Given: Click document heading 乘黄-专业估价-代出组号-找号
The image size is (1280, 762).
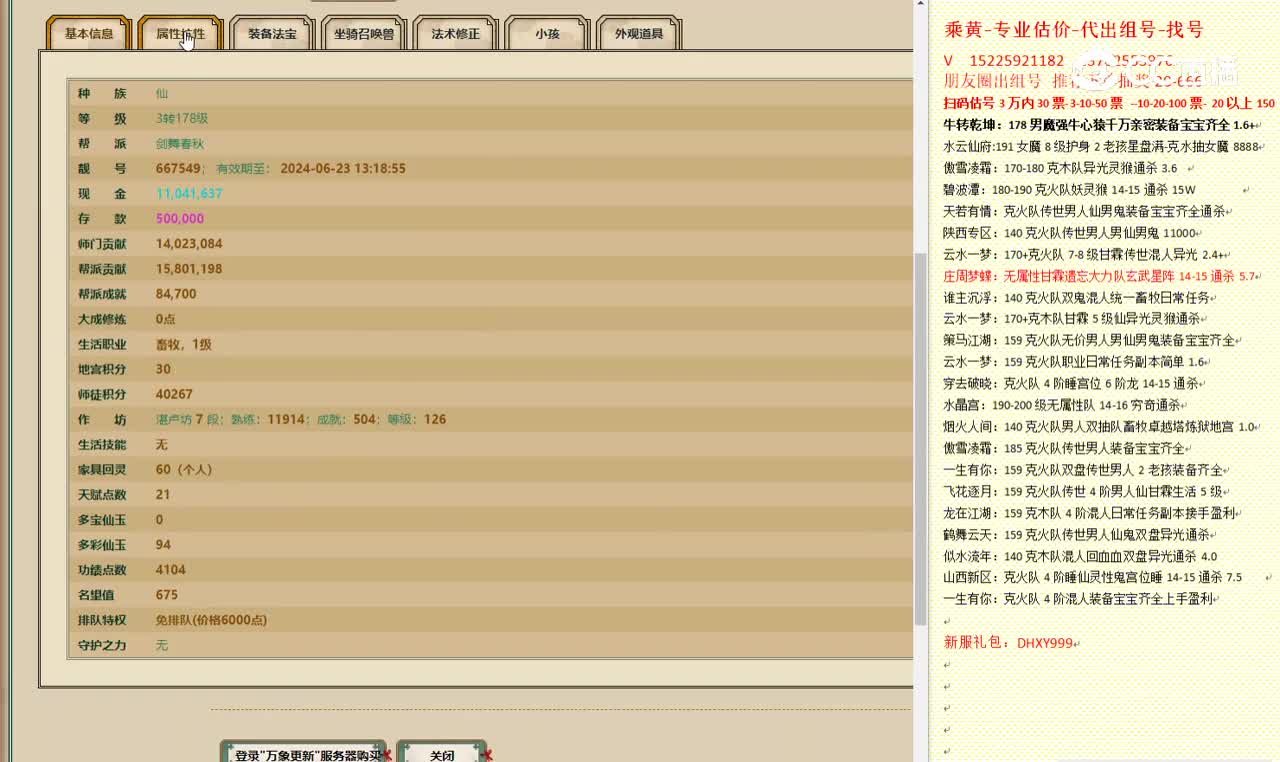Looking at the screenshot, I should pyautogui.click(x=1074, y=30).
